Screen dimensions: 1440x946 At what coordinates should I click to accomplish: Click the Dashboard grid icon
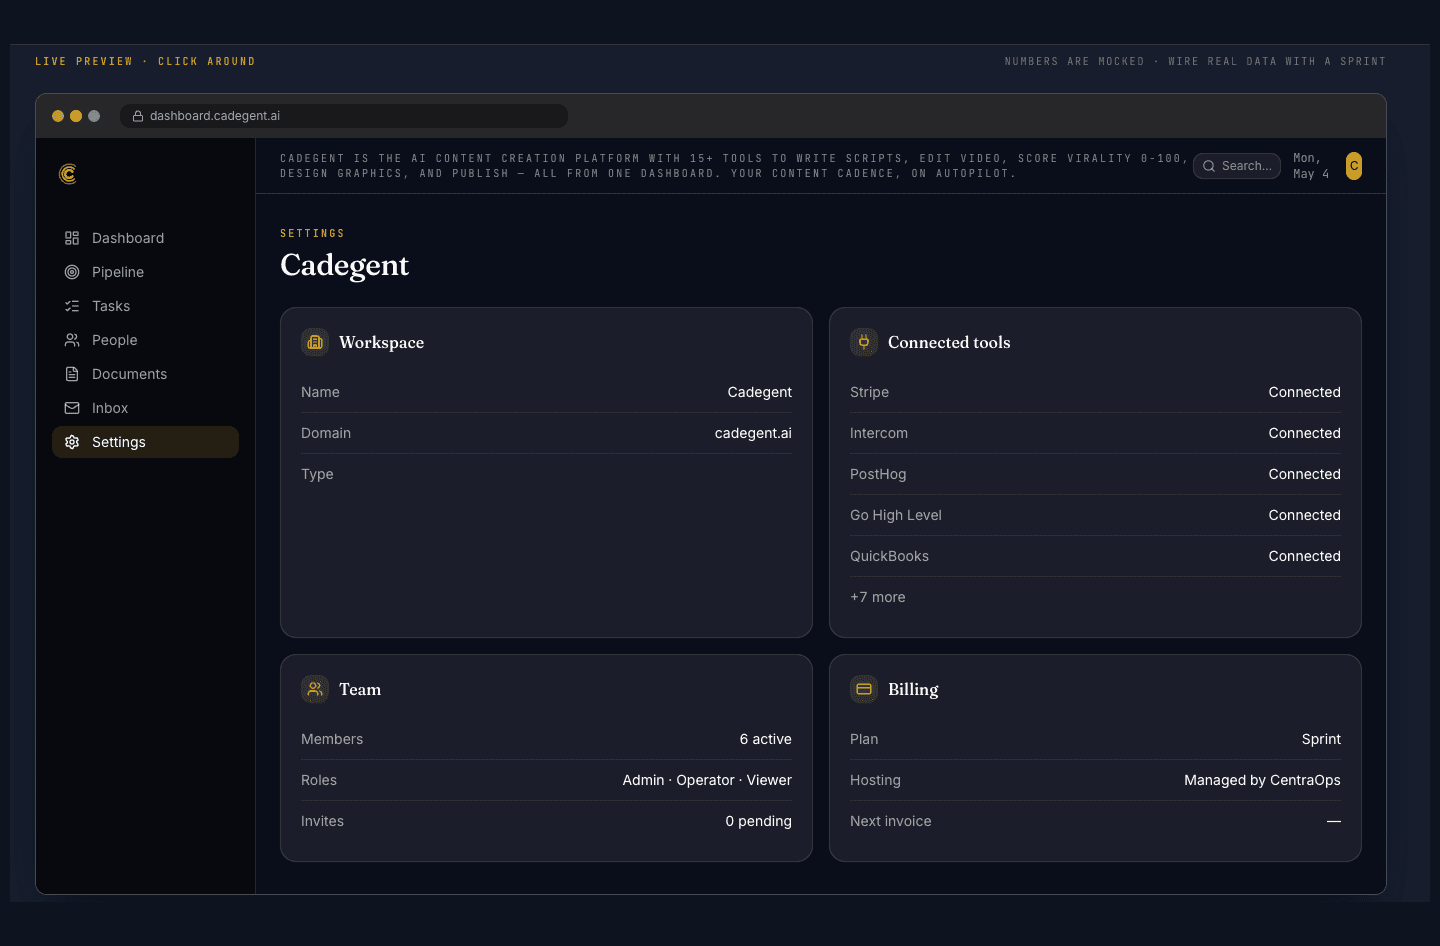[72, 238]
